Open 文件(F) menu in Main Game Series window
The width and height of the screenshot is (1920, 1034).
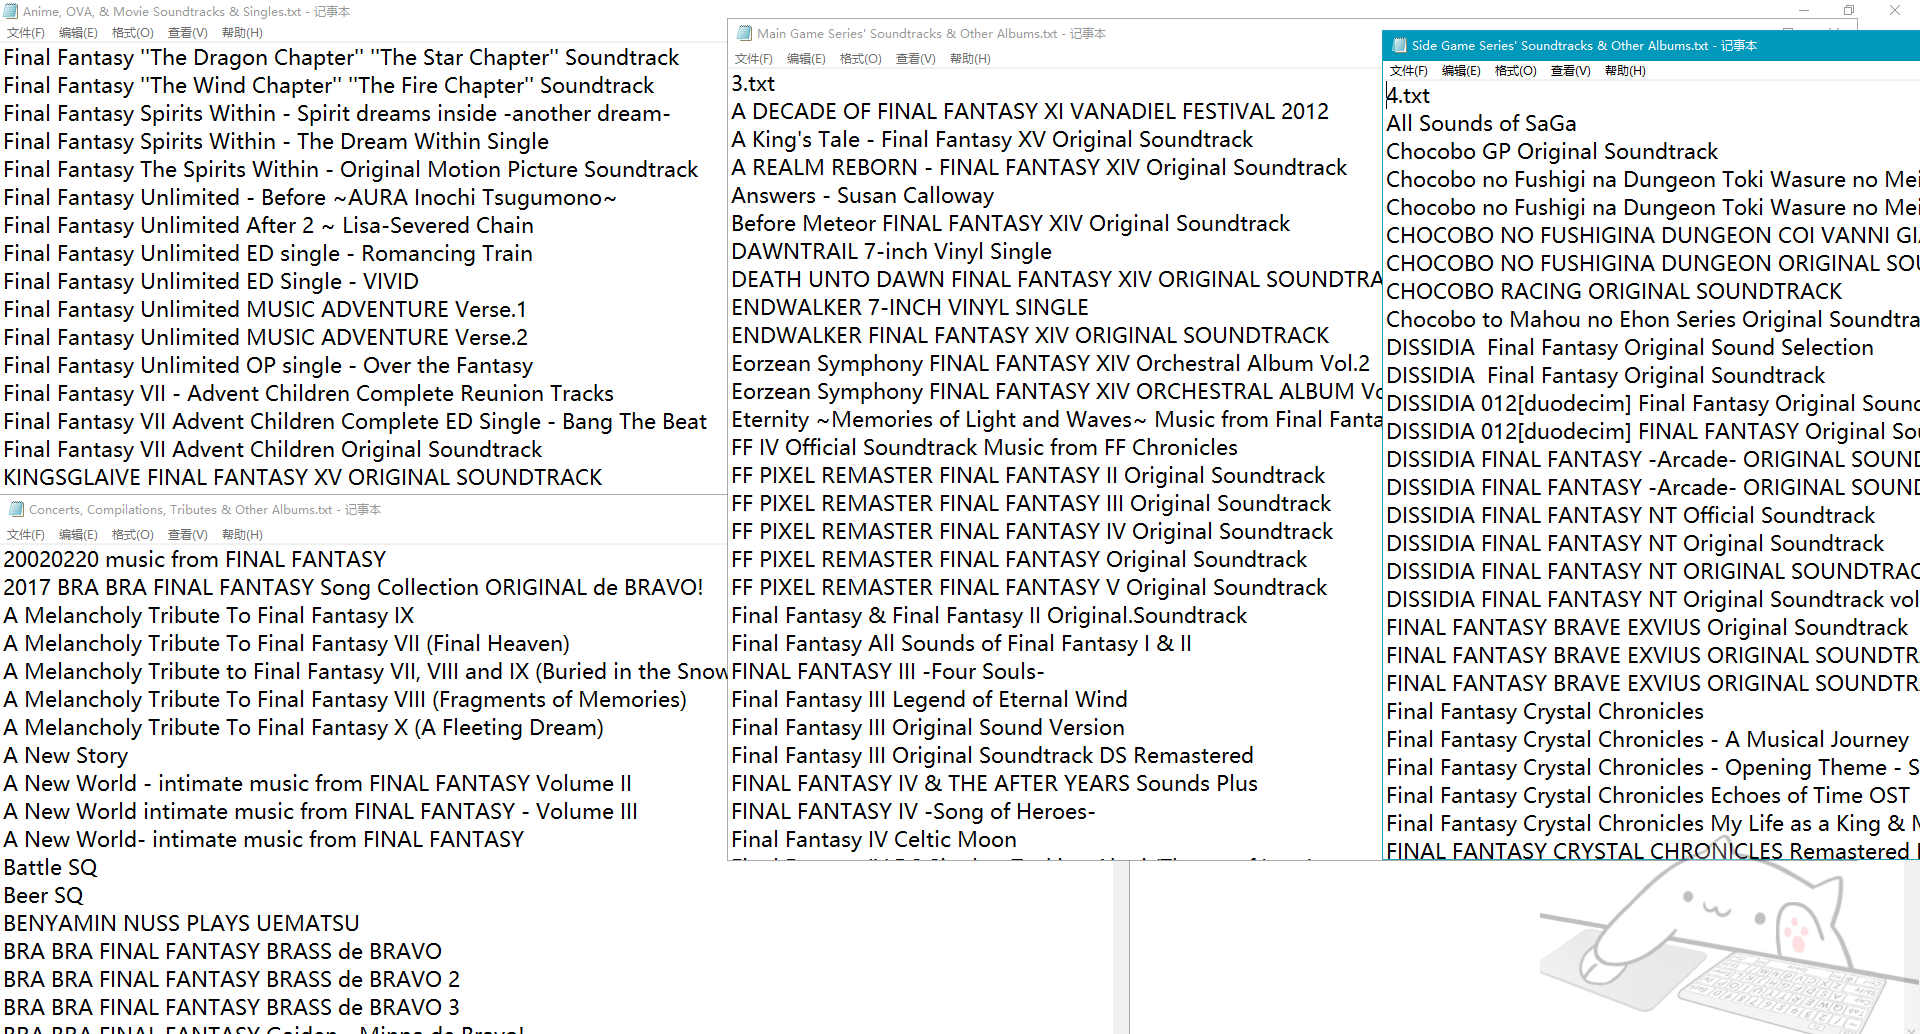click(754, 59)
